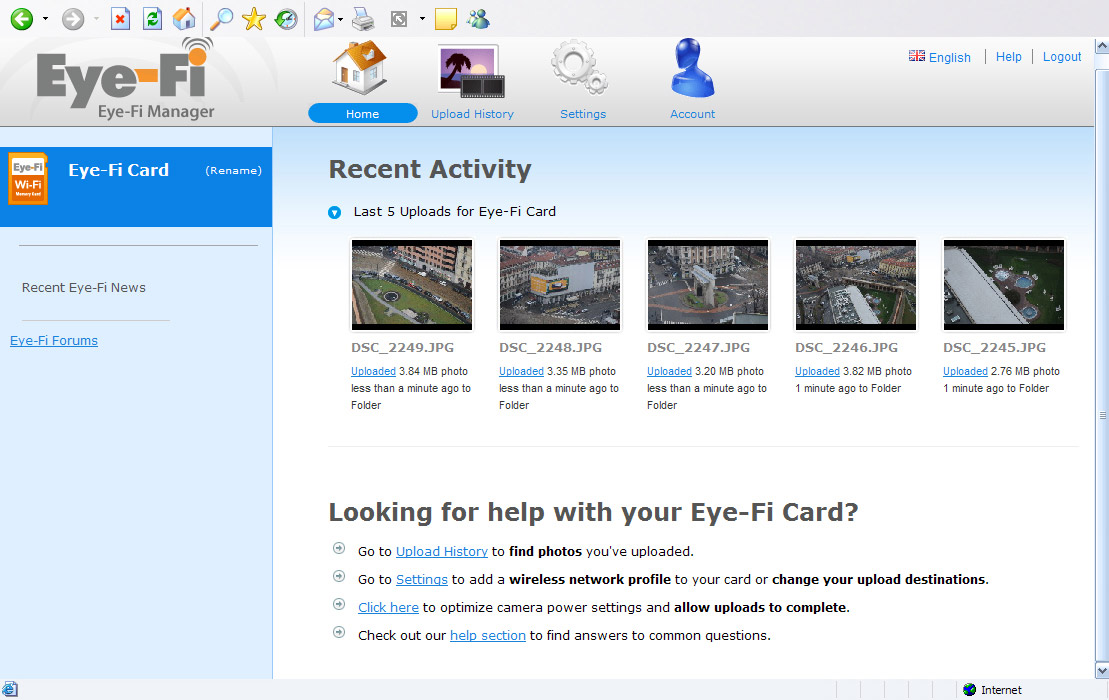
Task: Click the grey Forward arrow button
Action: (73, 18)
